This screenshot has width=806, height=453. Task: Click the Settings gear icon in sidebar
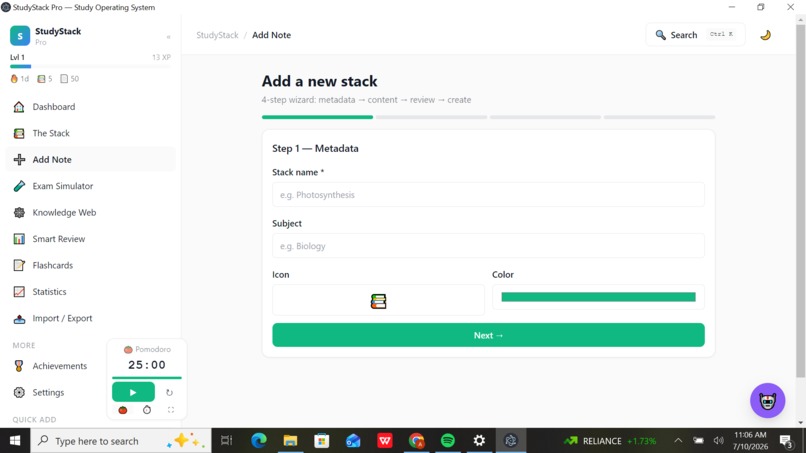(19, 392)
